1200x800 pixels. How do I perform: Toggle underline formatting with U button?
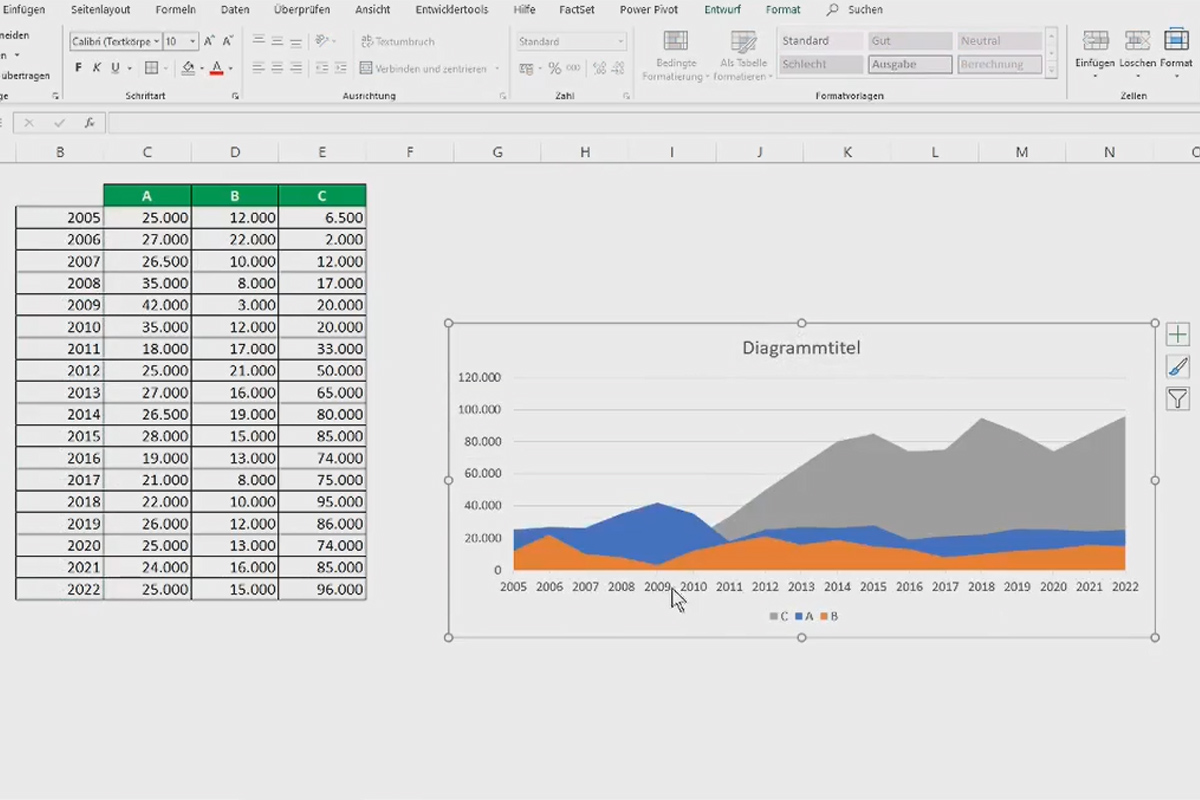click(115, 68)
